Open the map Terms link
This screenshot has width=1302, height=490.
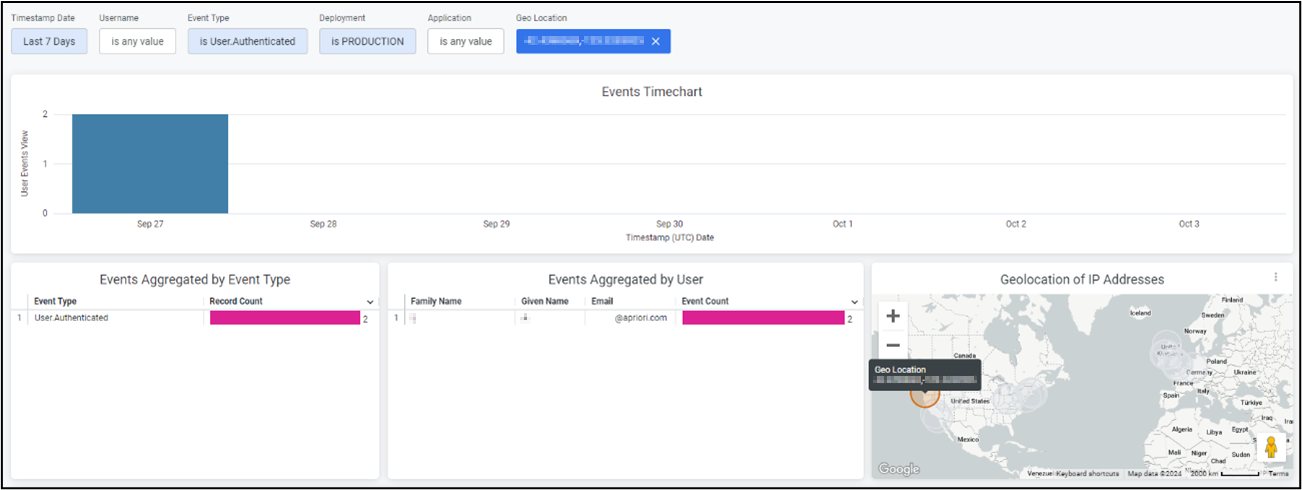click(1278, 474)
